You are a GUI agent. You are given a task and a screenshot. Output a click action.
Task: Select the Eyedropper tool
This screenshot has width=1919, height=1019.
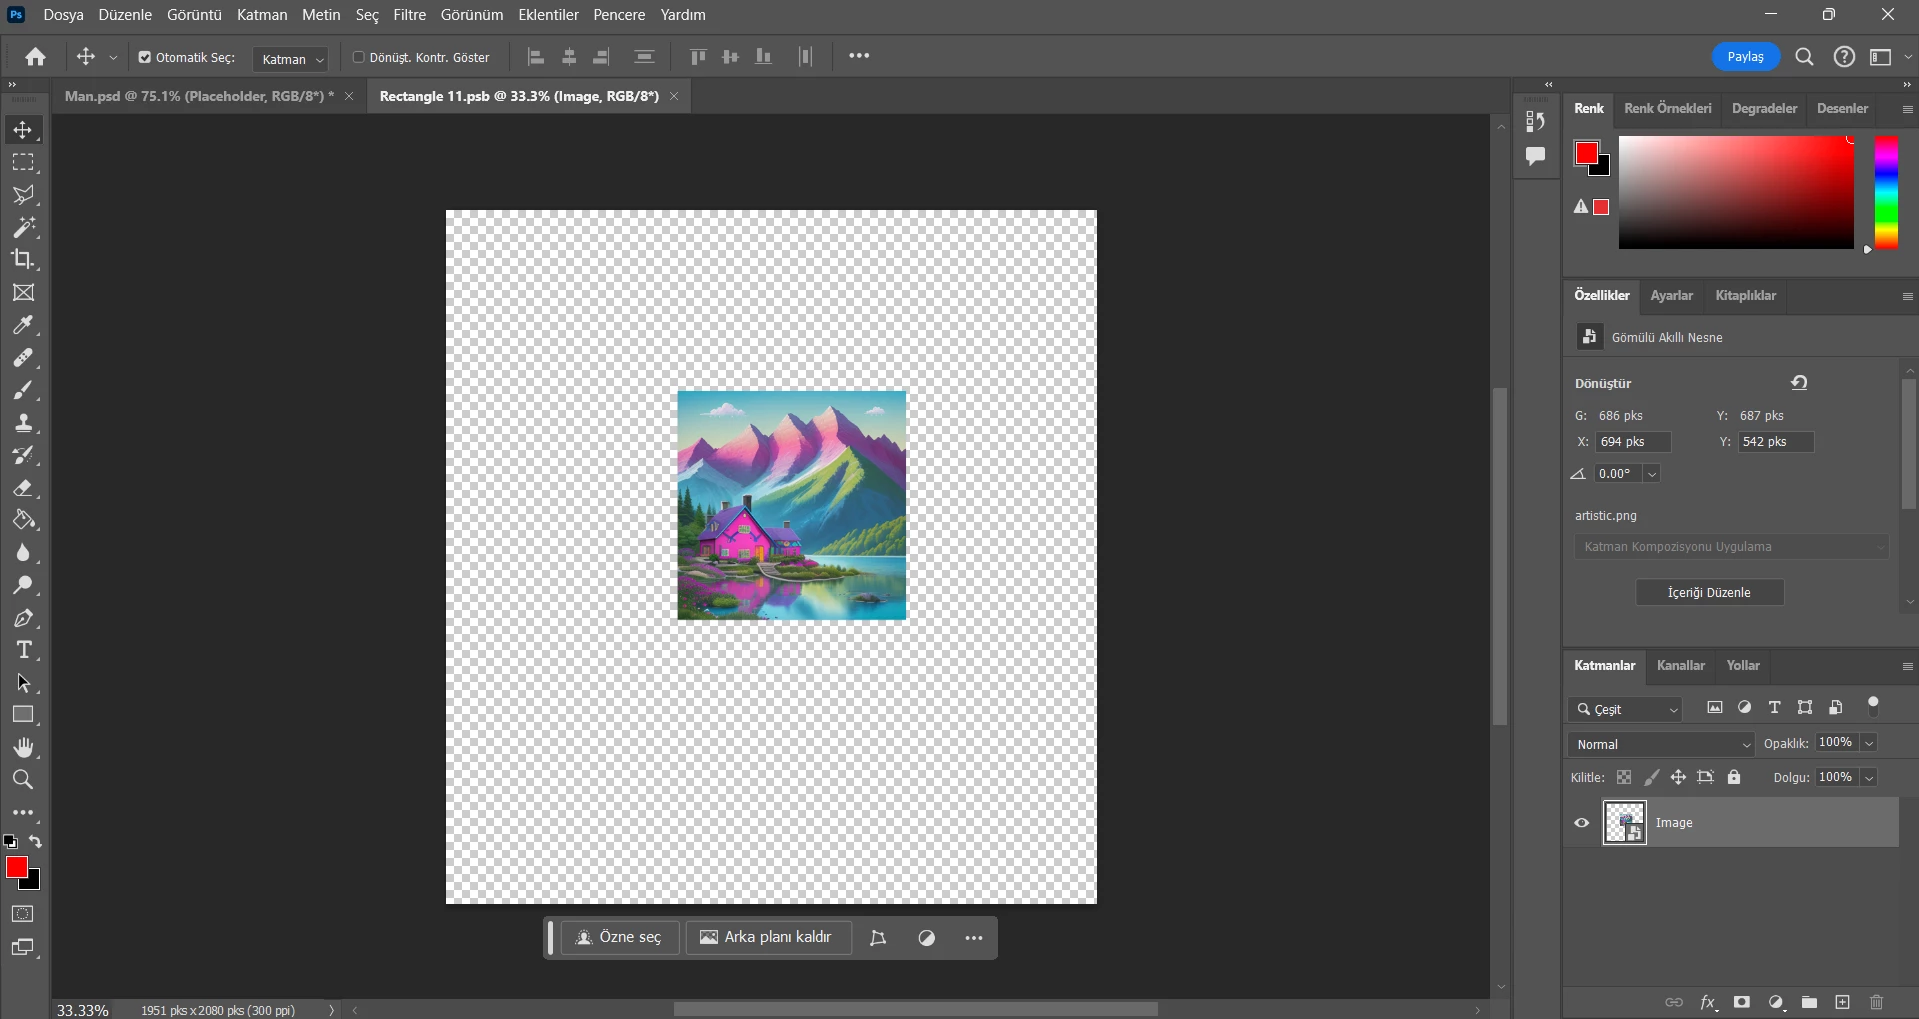click(23, 325)
